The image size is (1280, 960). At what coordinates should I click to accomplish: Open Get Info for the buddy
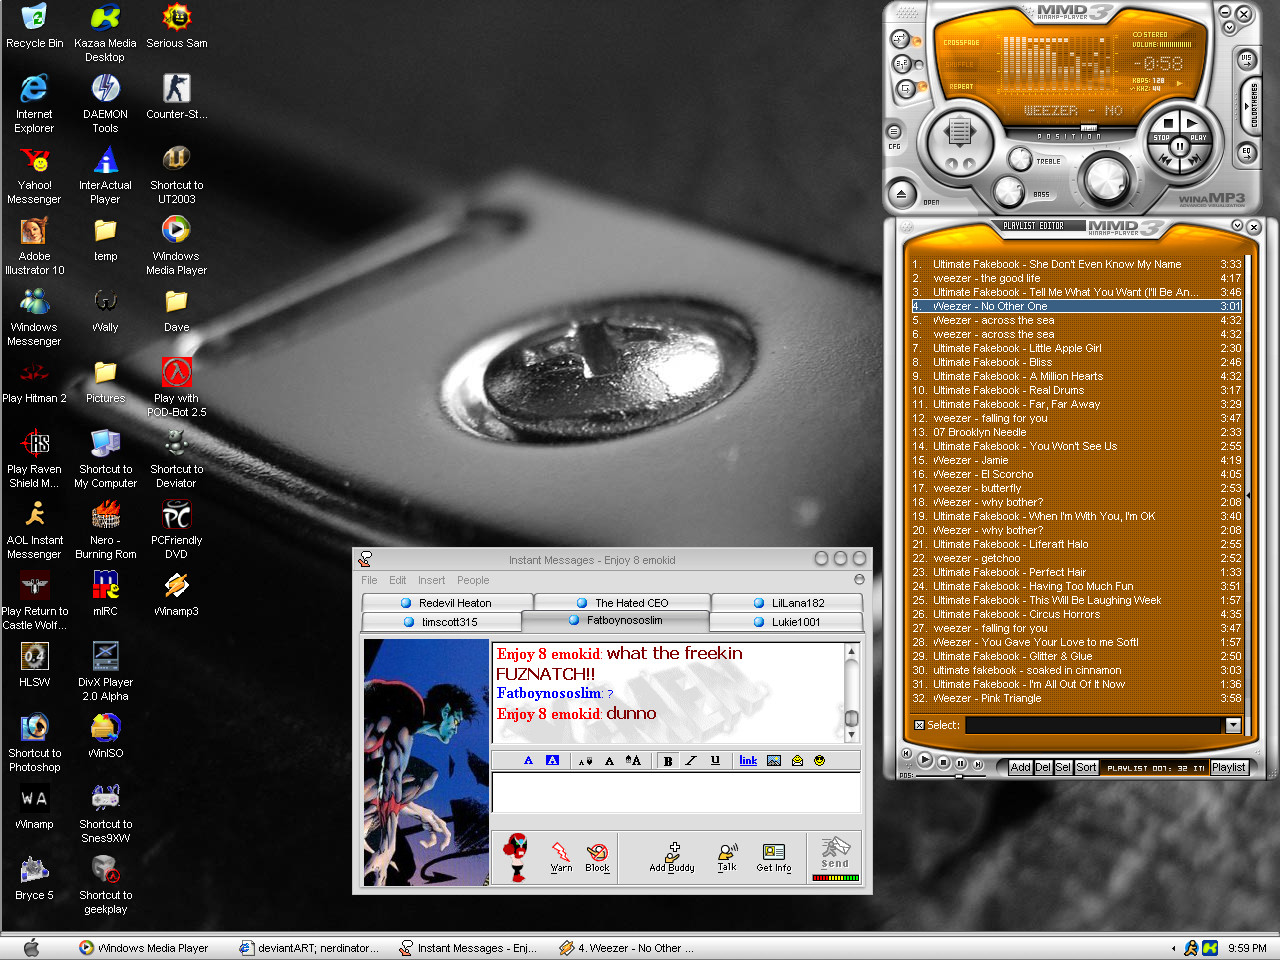[774, 857]
